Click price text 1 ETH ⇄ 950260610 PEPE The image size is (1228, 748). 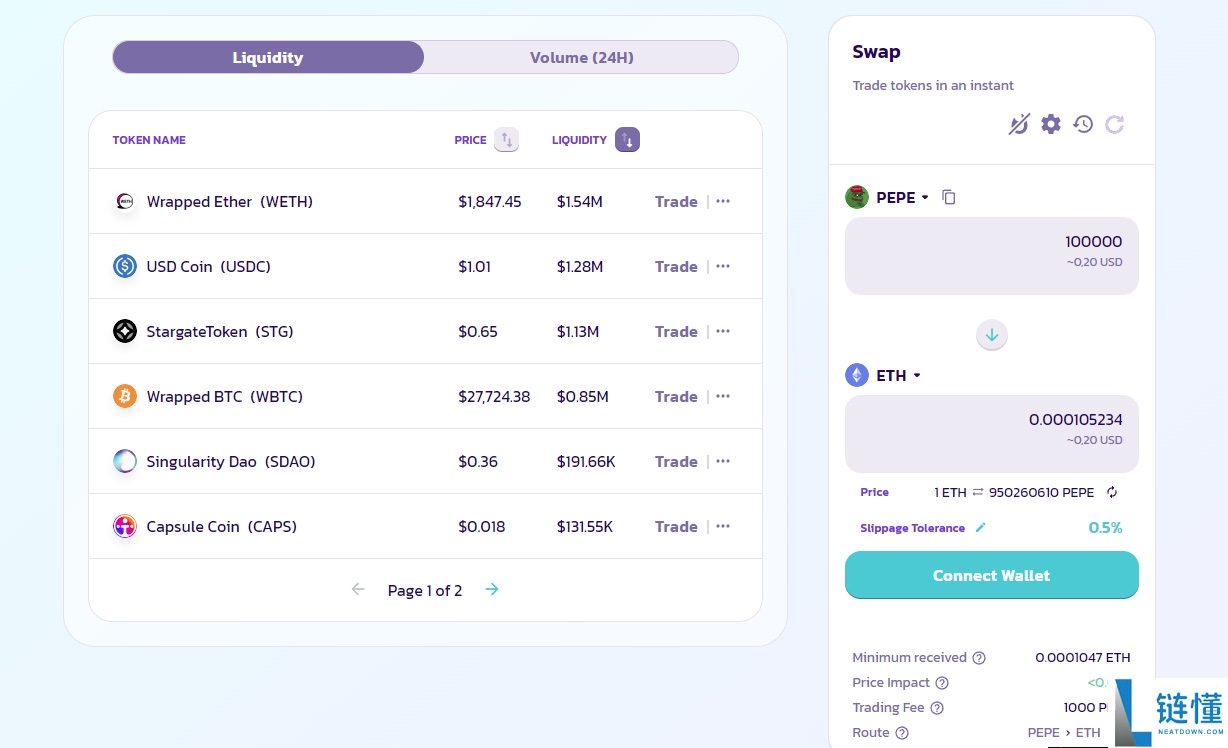[x=1014, y=492]
